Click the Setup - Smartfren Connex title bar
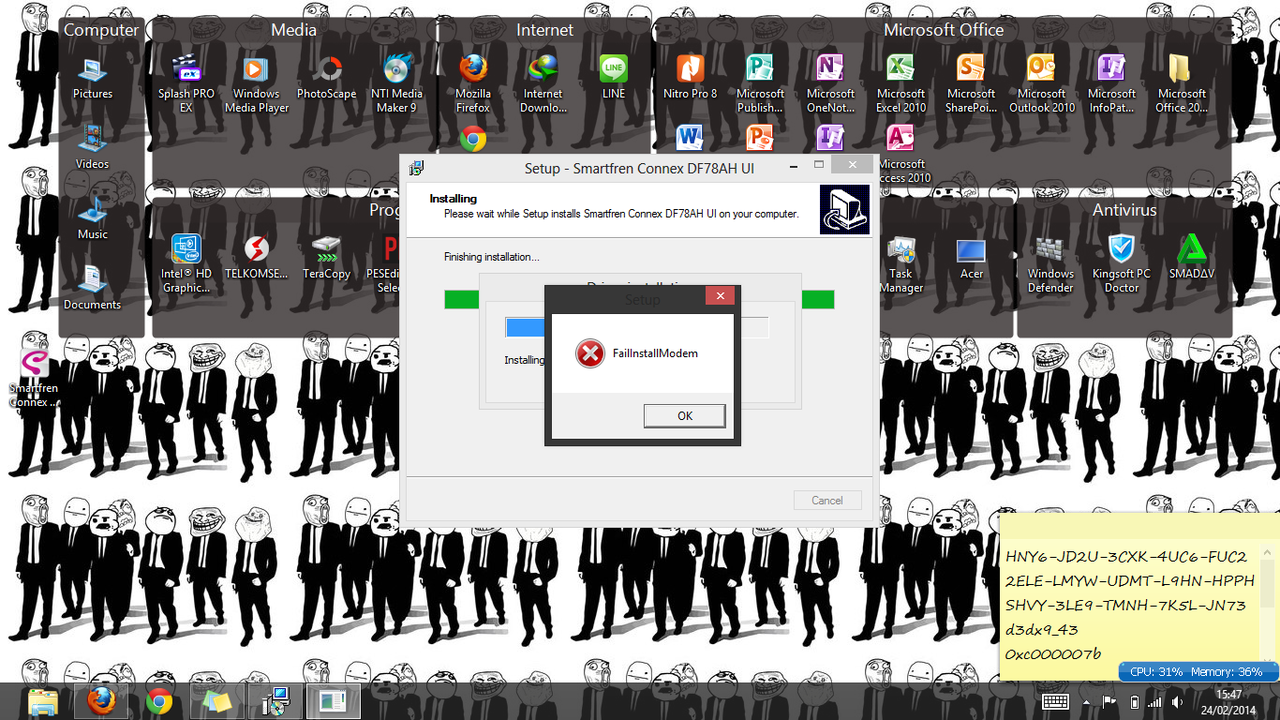Image resolution: width=1280 pixels, height=720 pixels. click(x=639, y=168)
